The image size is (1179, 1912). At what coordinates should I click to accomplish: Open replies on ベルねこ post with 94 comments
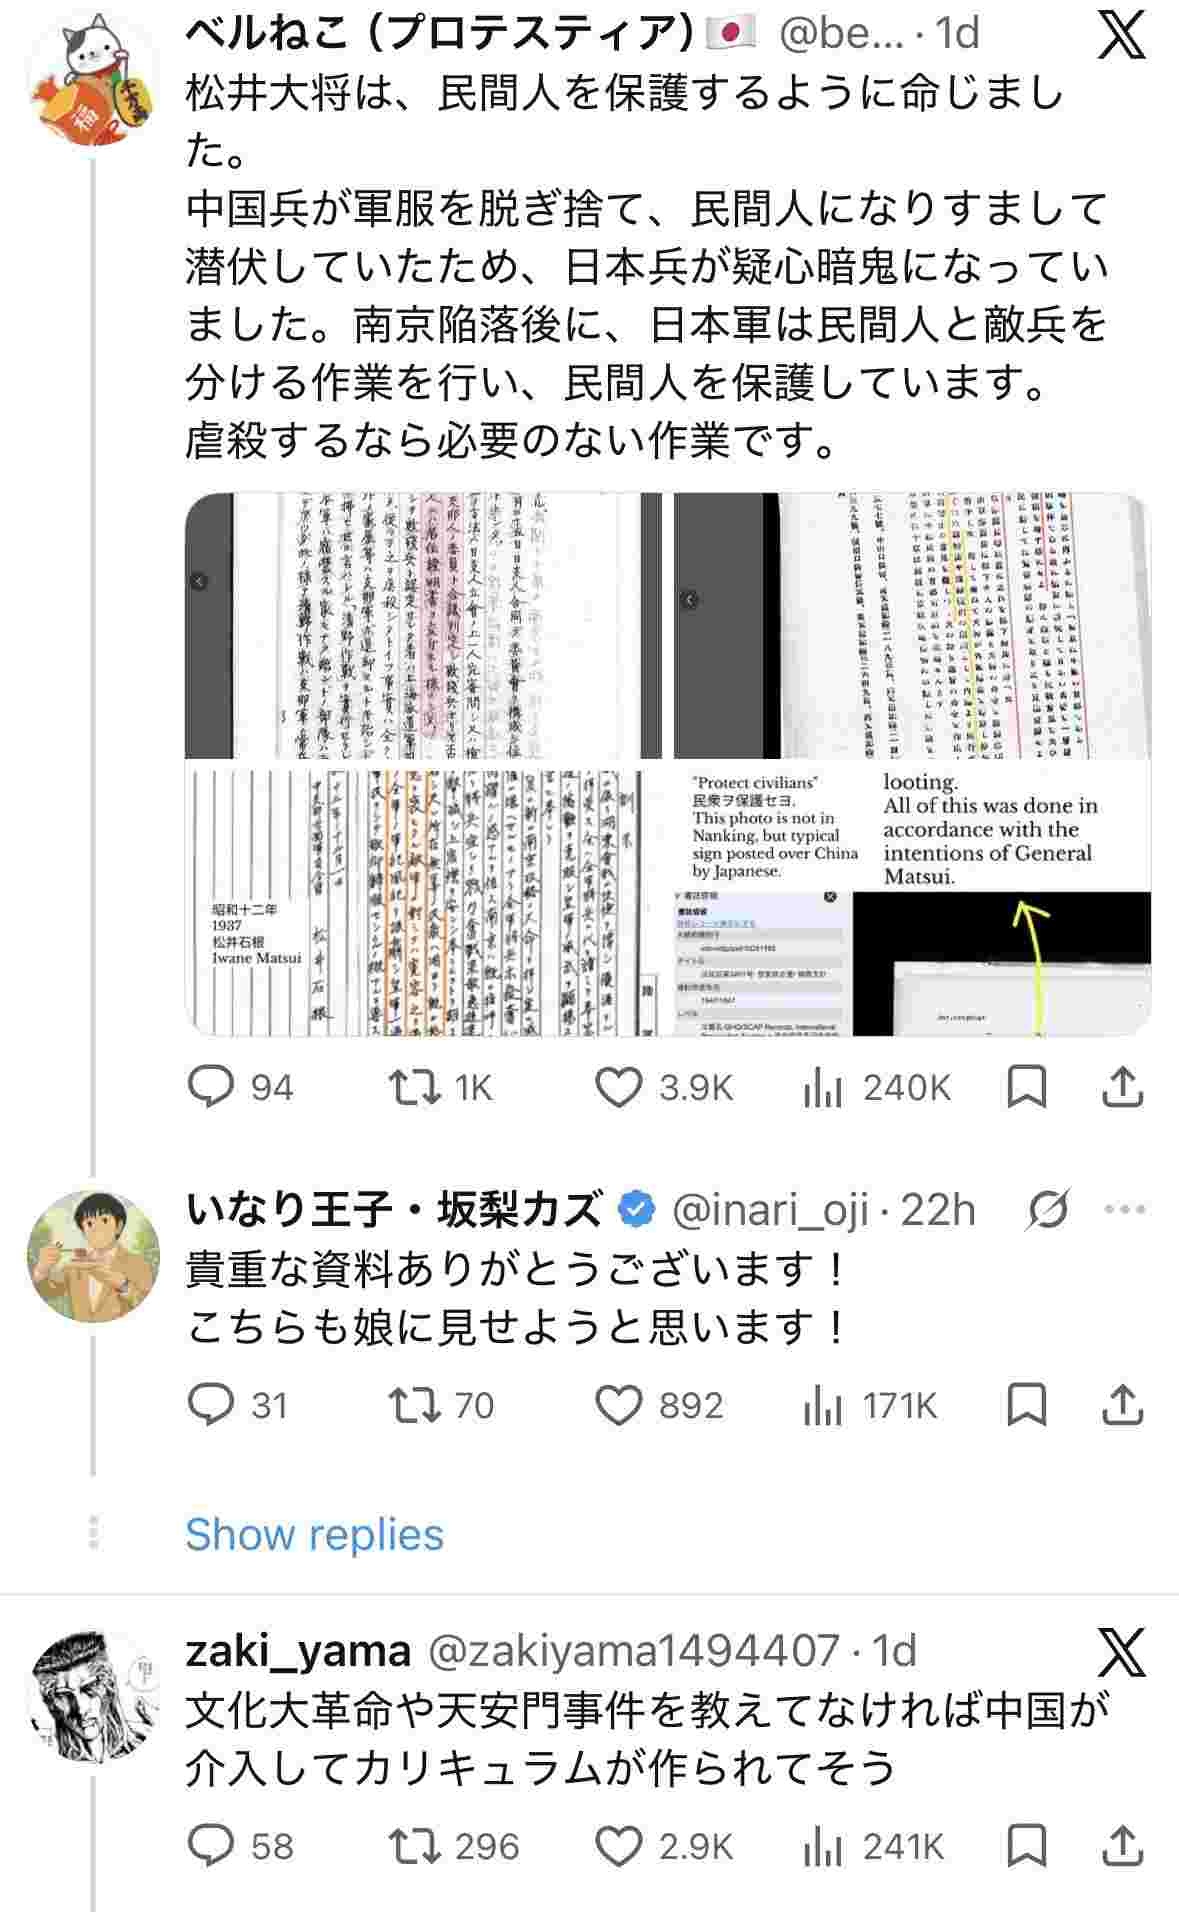(x=240, y=1087)
